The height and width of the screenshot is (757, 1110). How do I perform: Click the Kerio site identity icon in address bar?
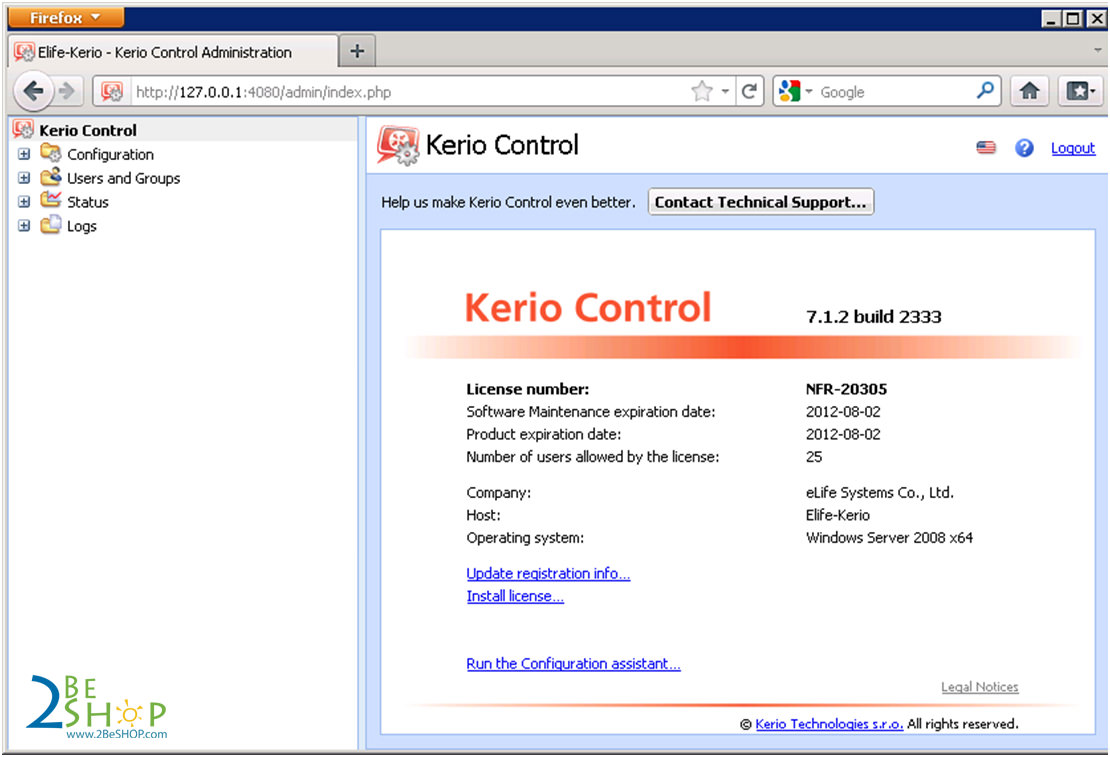click(x=112, y=91)
